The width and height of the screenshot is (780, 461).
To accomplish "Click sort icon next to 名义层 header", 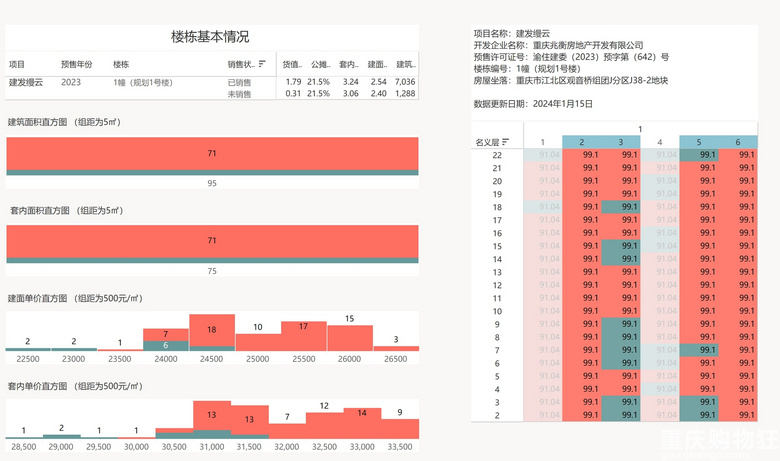I will (x=505, y=142).
